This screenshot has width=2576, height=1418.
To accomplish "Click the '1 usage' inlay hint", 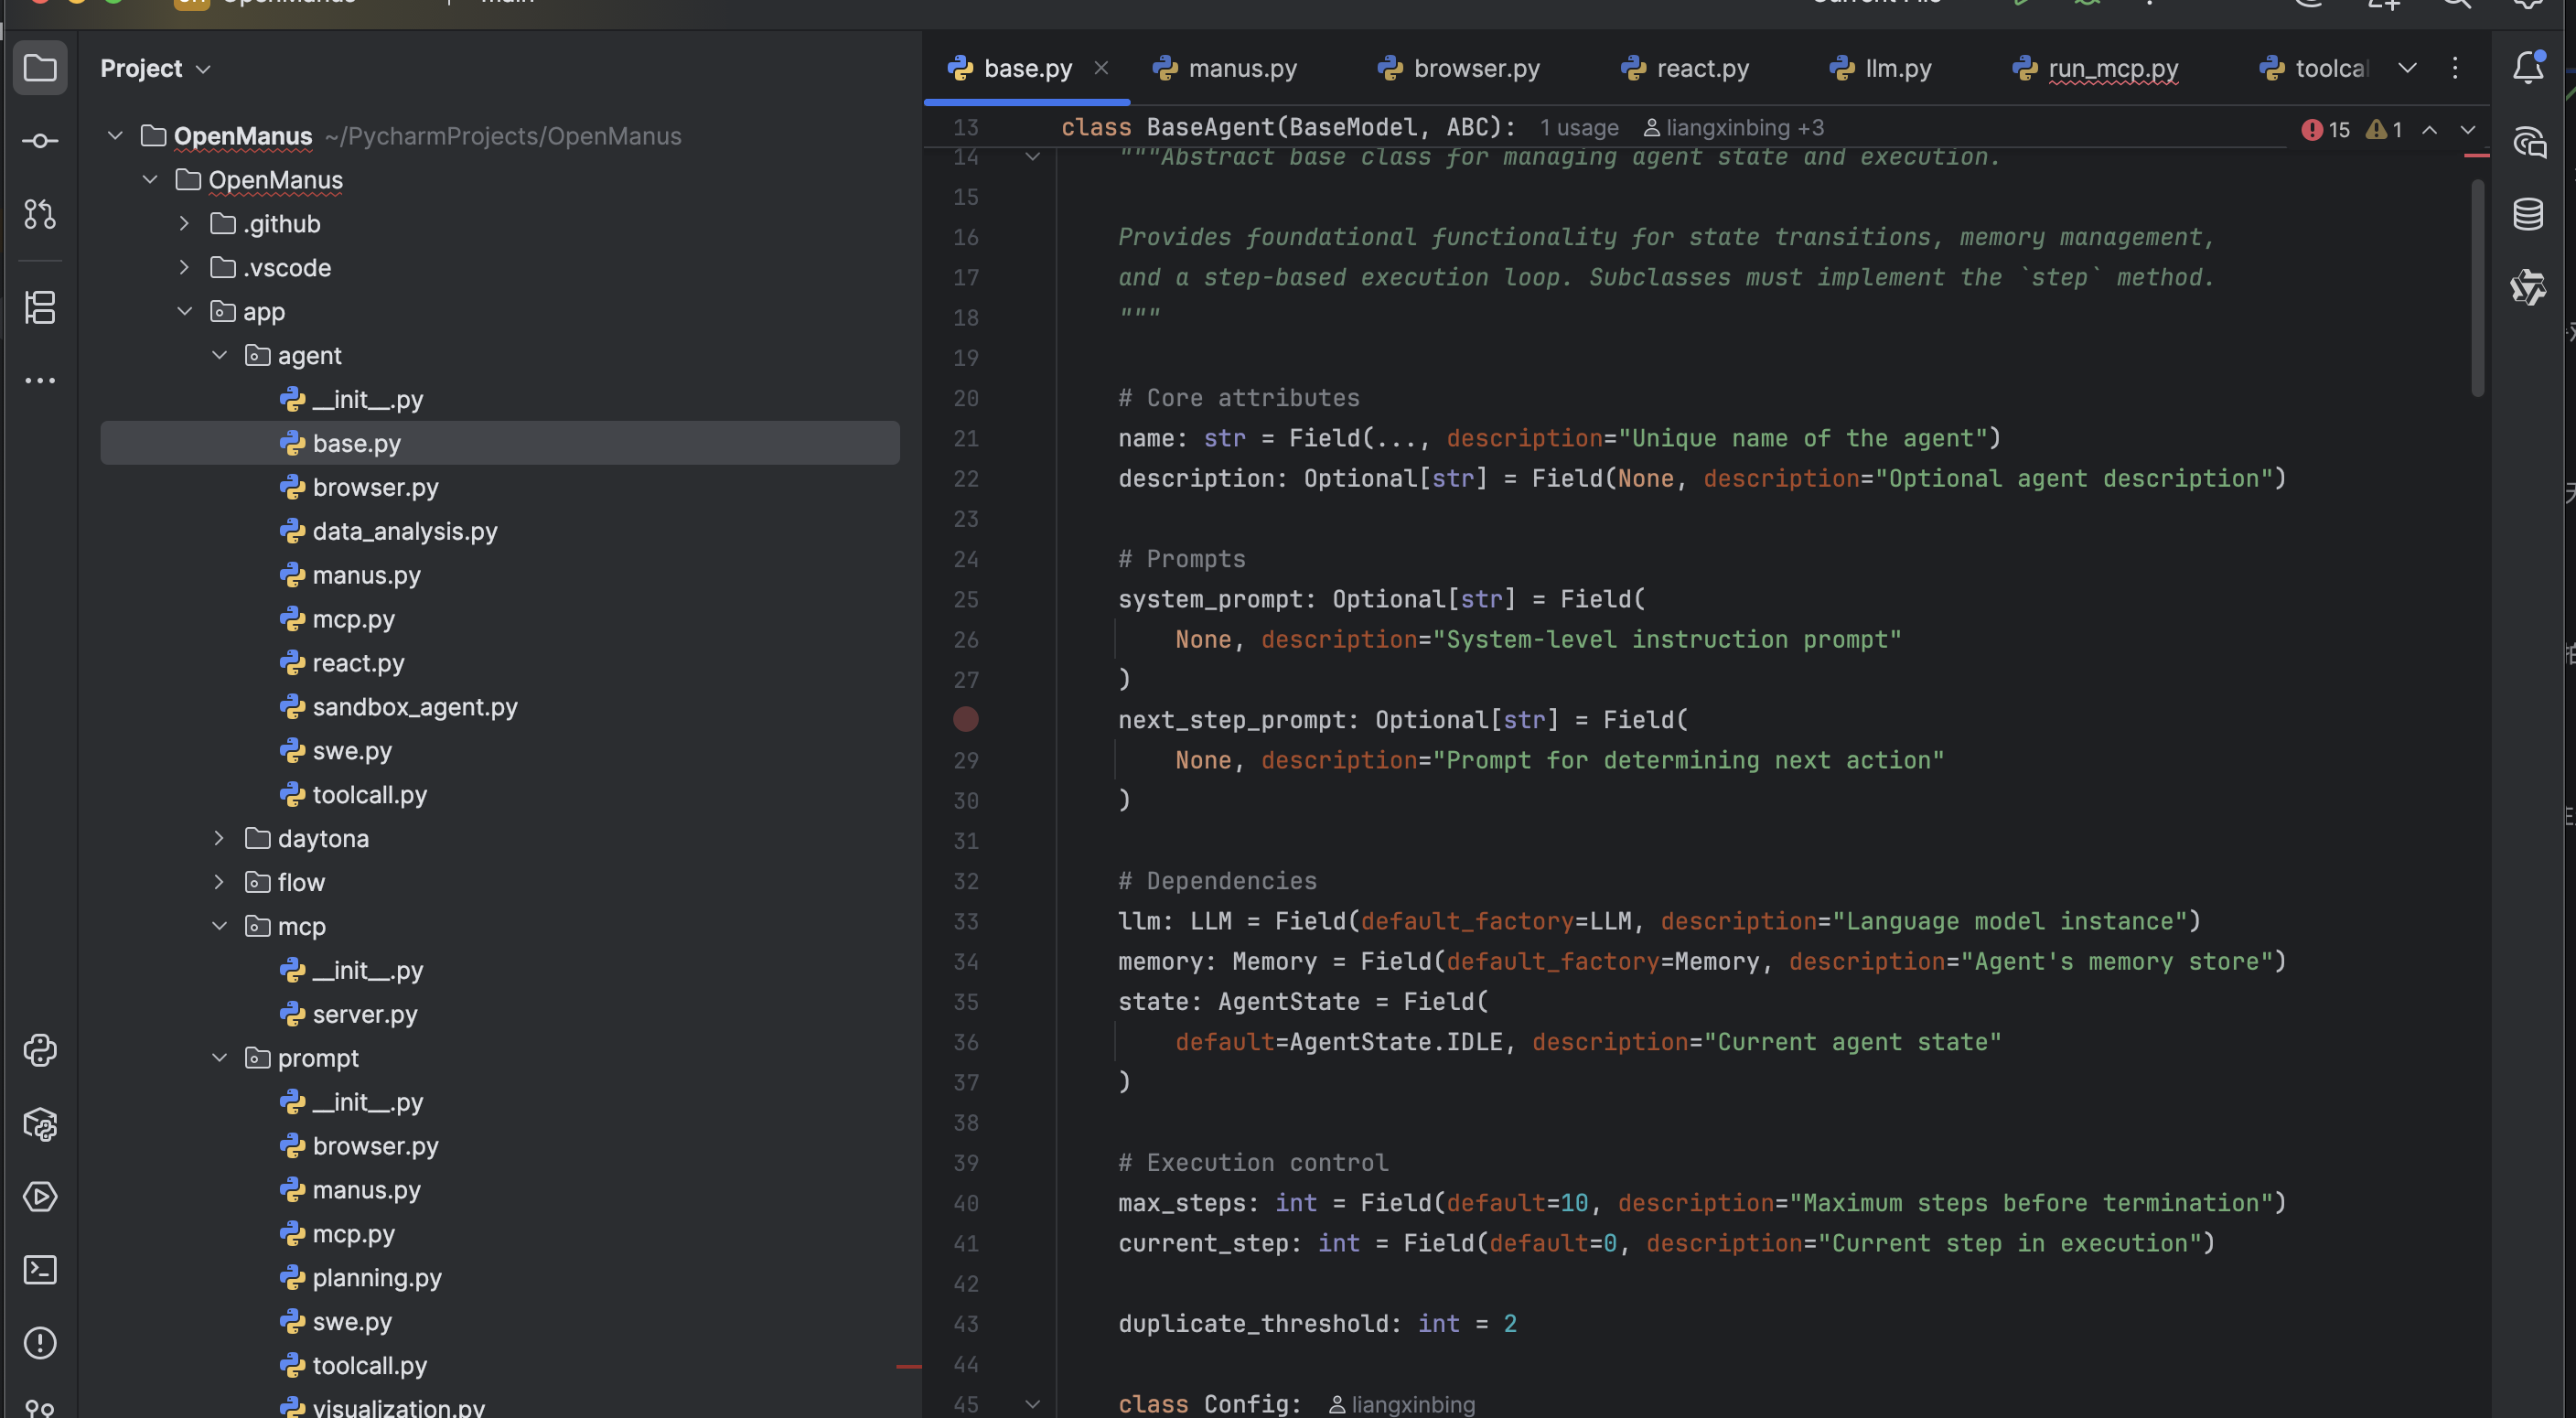I will point(1578,128).
